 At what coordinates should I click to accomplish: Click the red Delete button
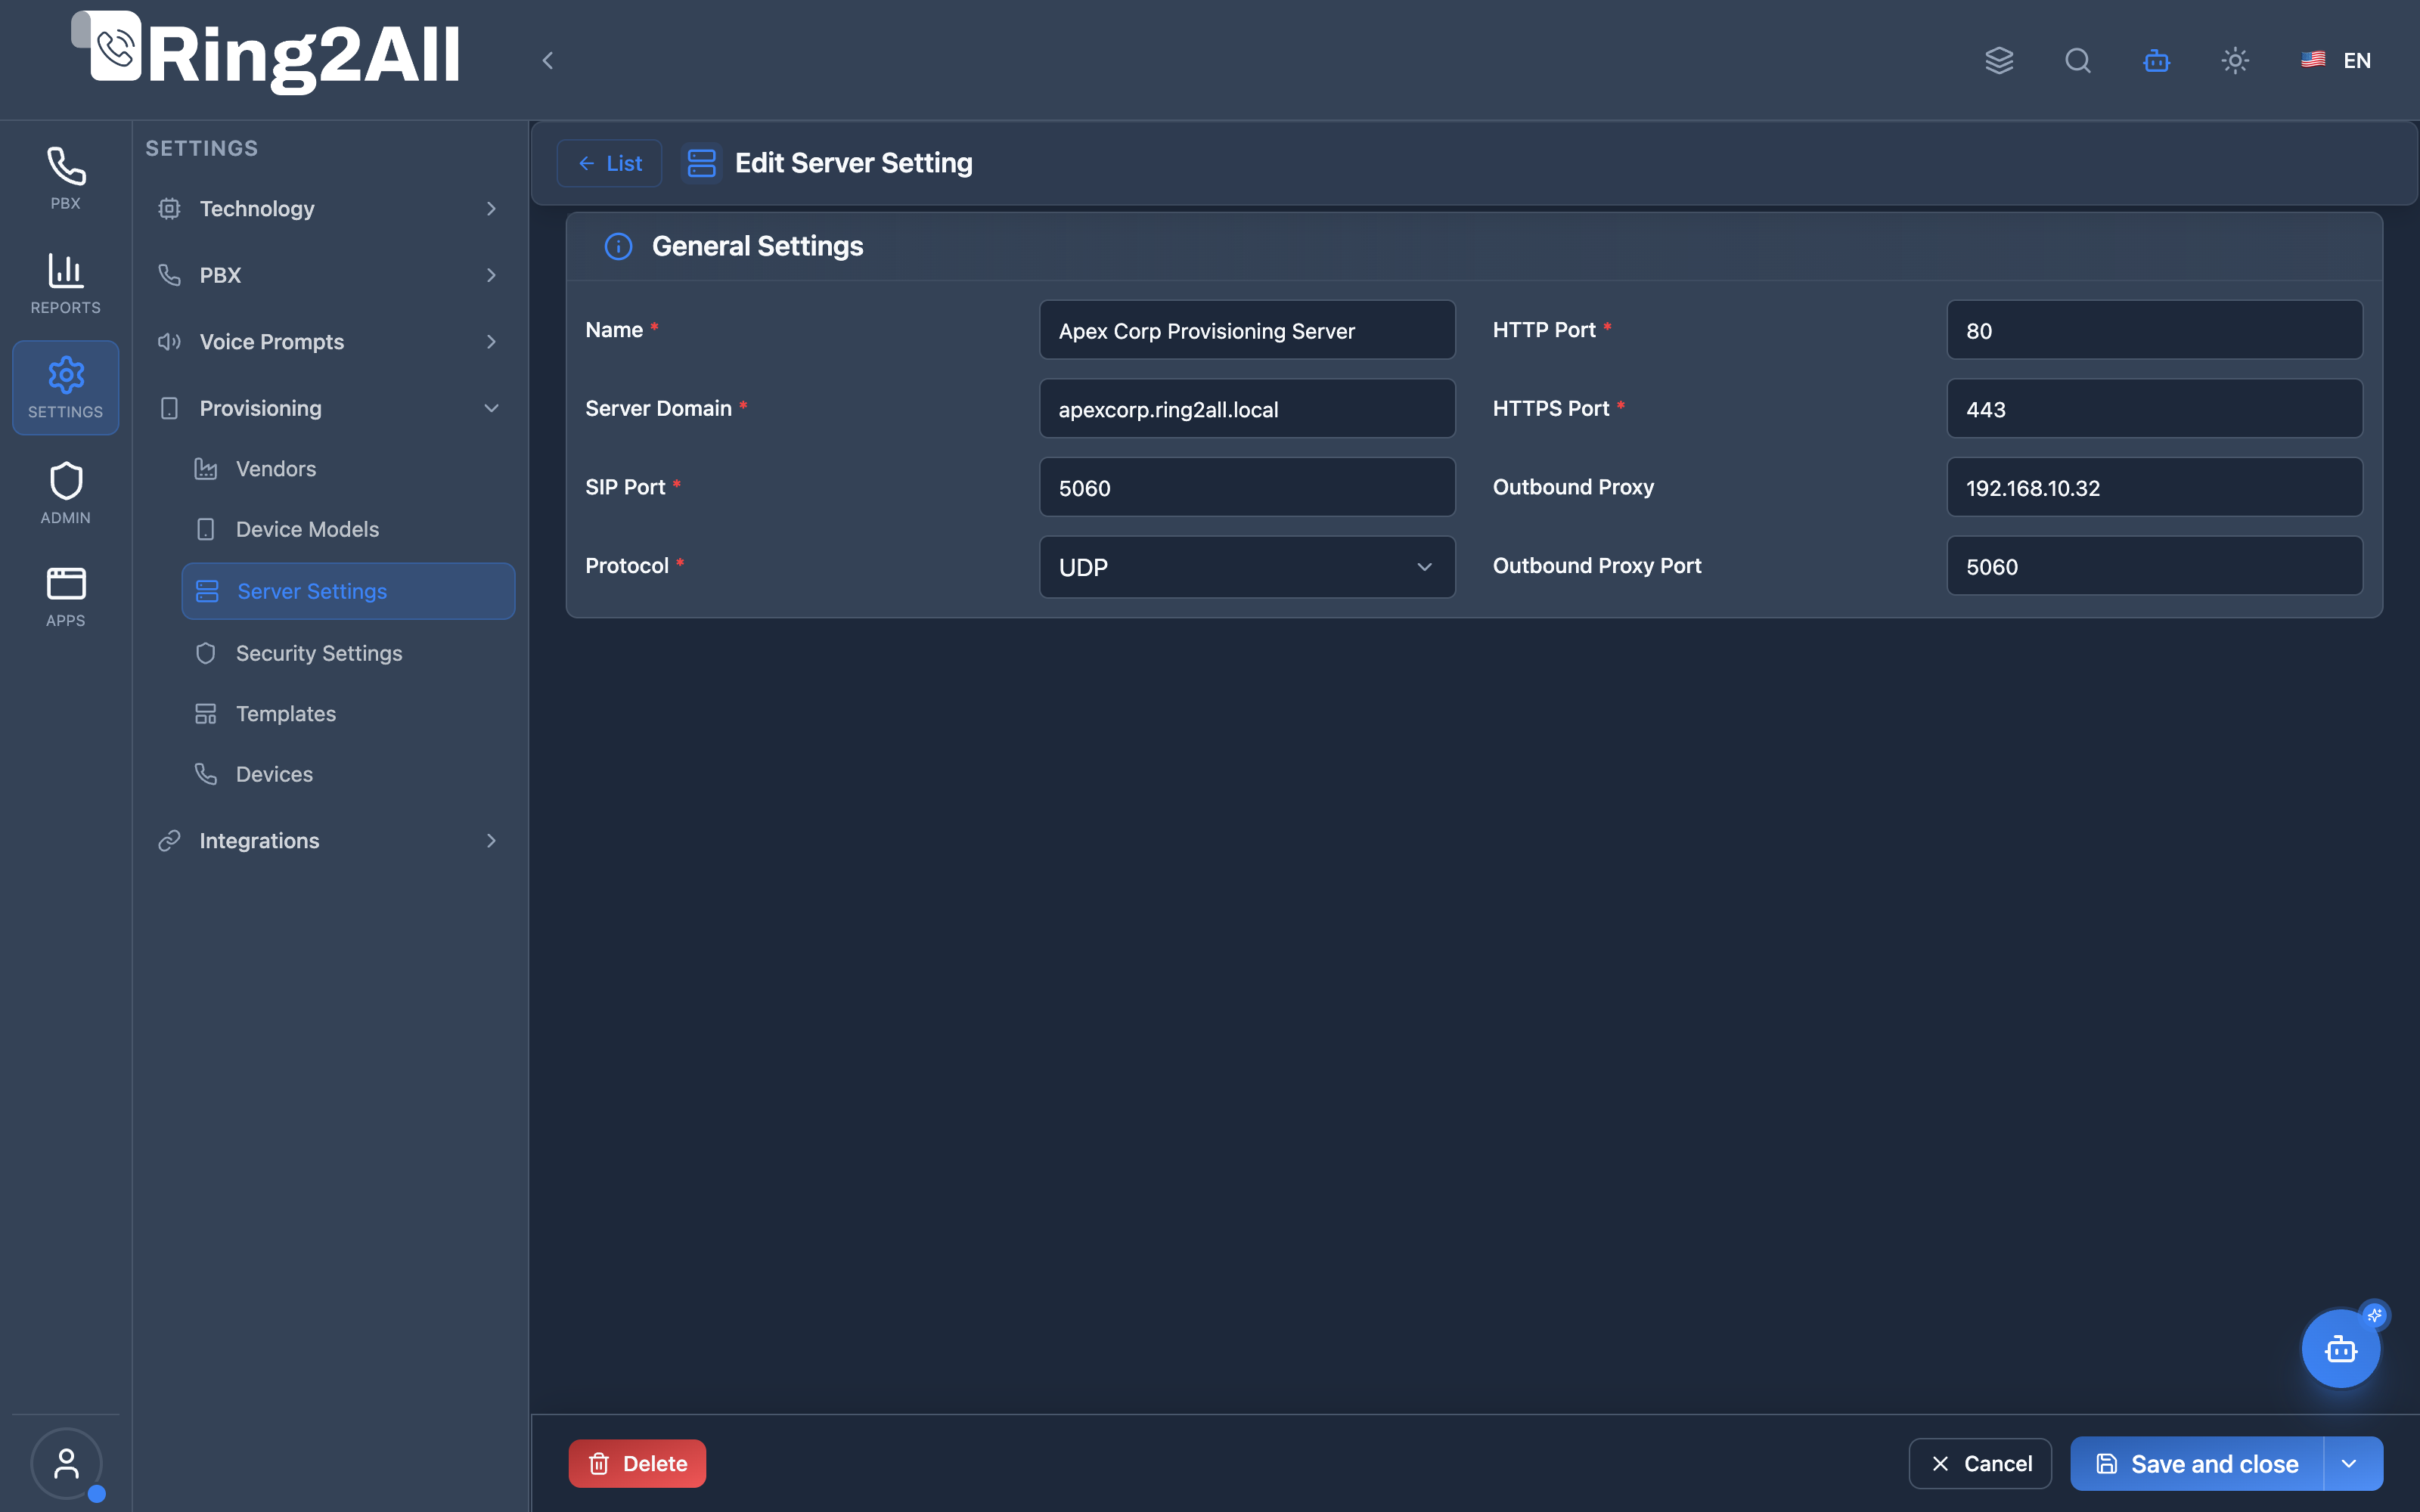pyautogui.click(x=637, y=1463)
